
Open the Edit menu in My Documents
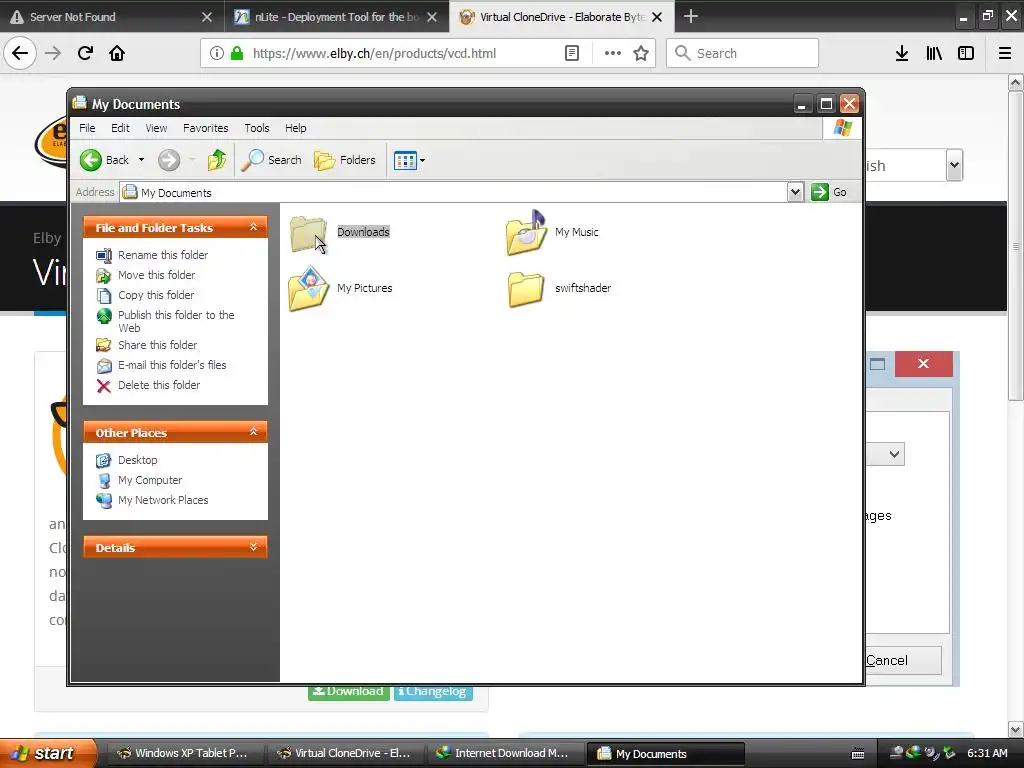pos(120,128)
